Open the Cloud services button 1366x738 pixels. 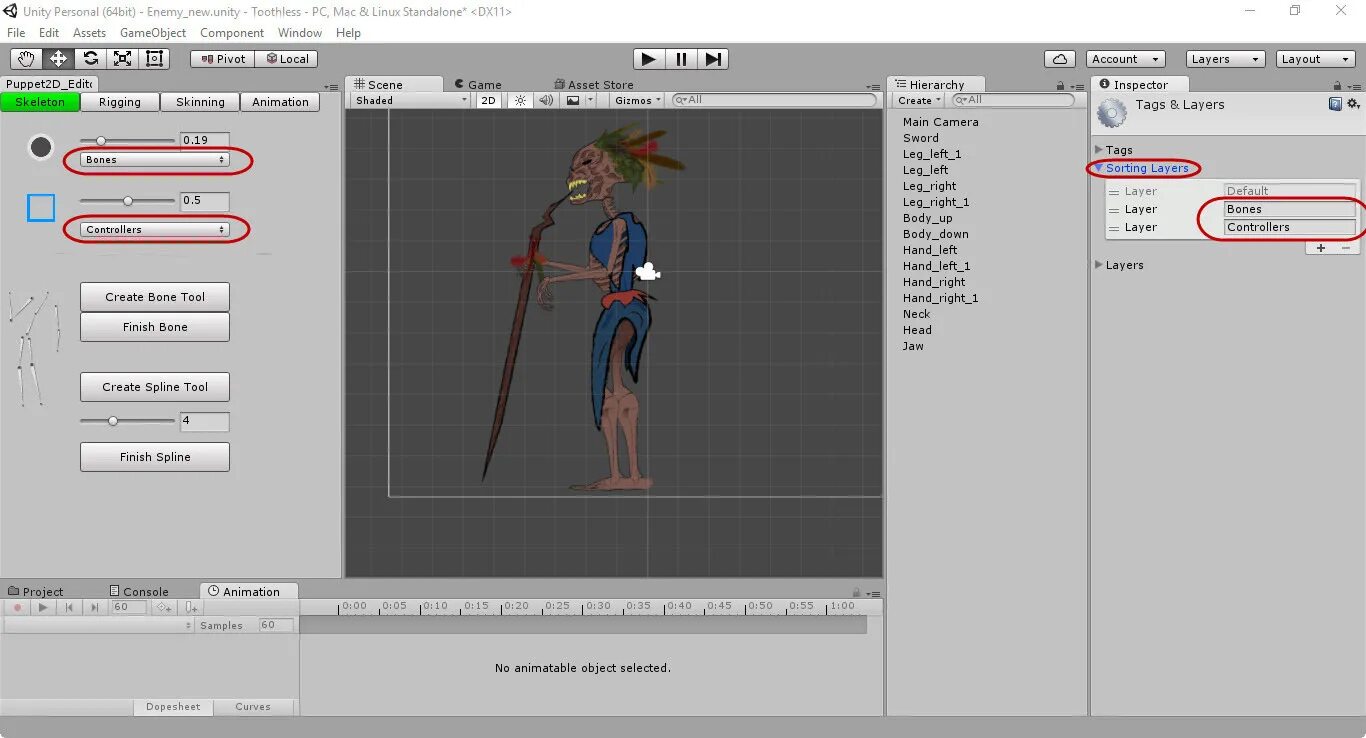(x=1060, y=59)
